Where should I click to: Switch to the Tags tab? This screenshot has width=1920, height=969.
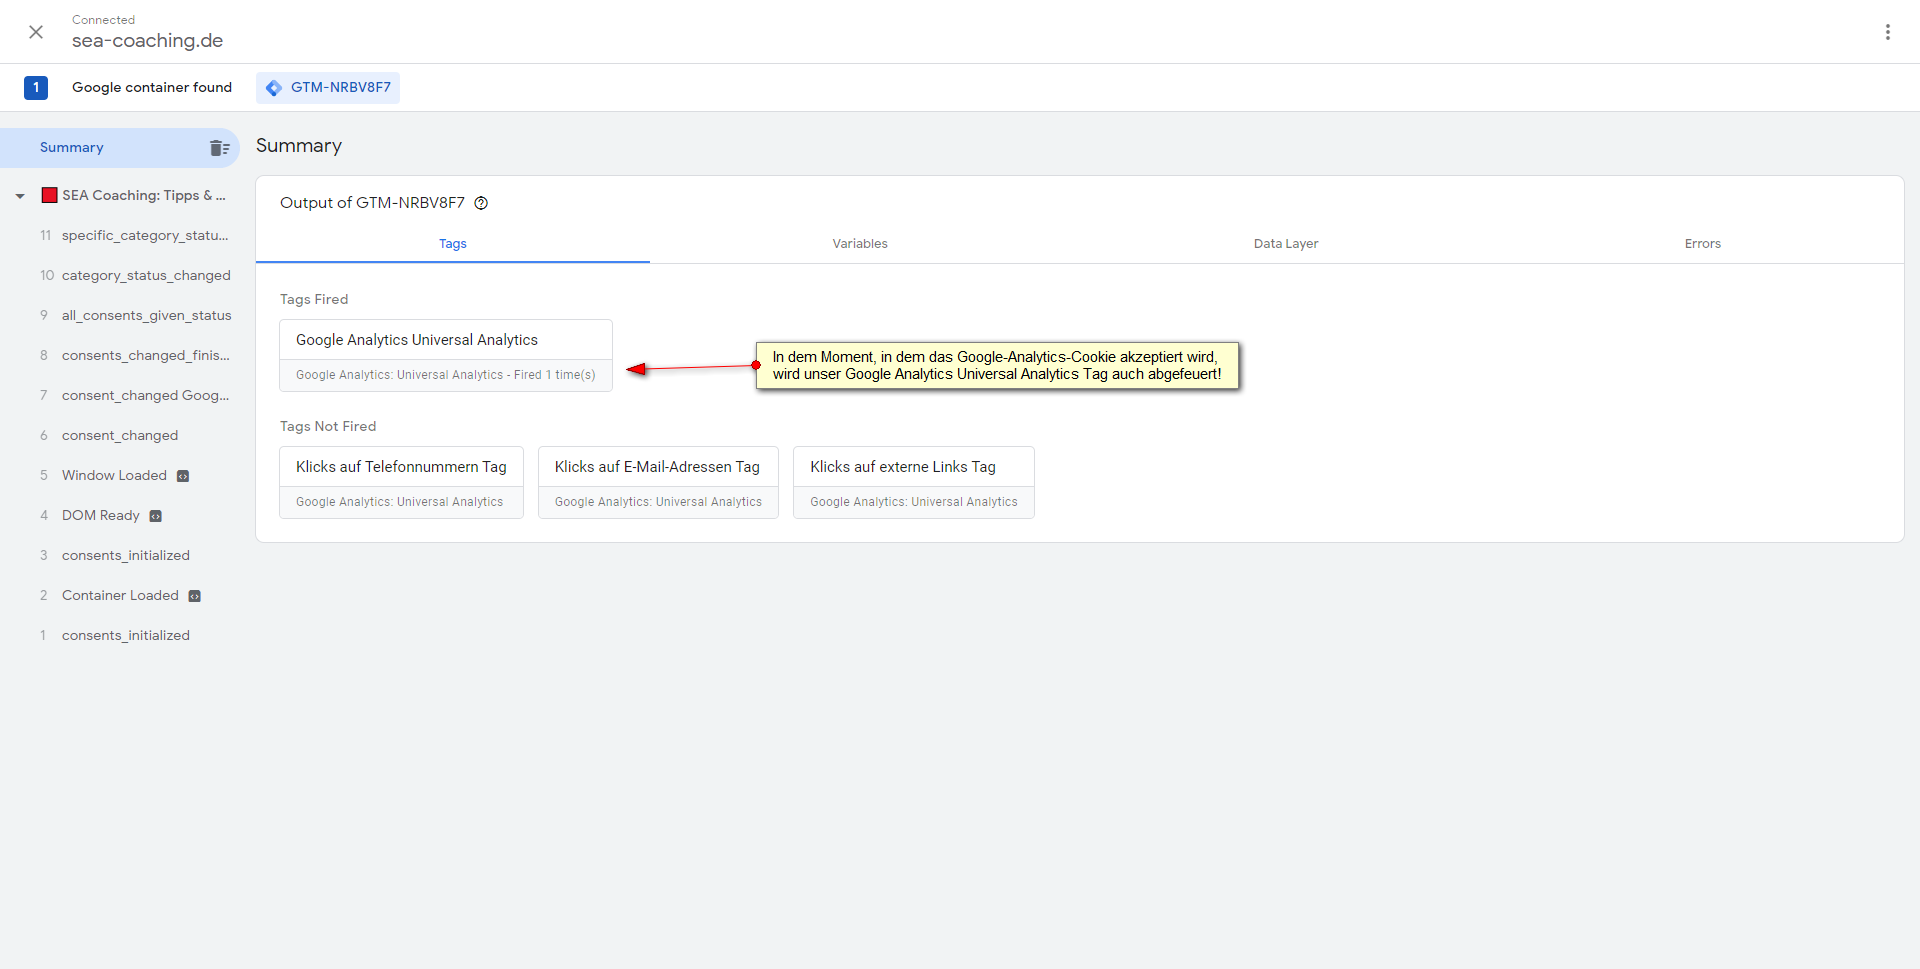click(453, 244)
